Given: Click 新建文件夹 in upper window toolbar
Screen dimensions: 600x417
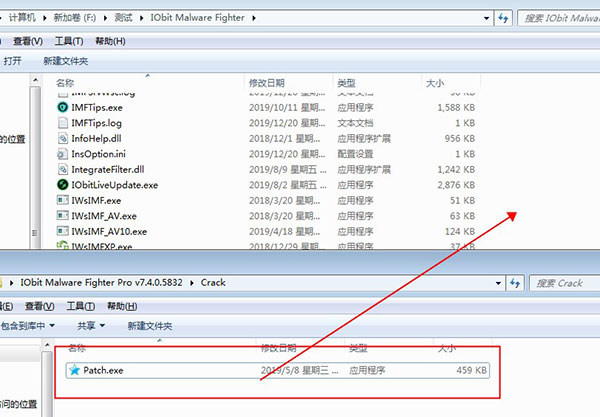Looking at the screenshot, I should pyautogui.click(x=65, y=61).
